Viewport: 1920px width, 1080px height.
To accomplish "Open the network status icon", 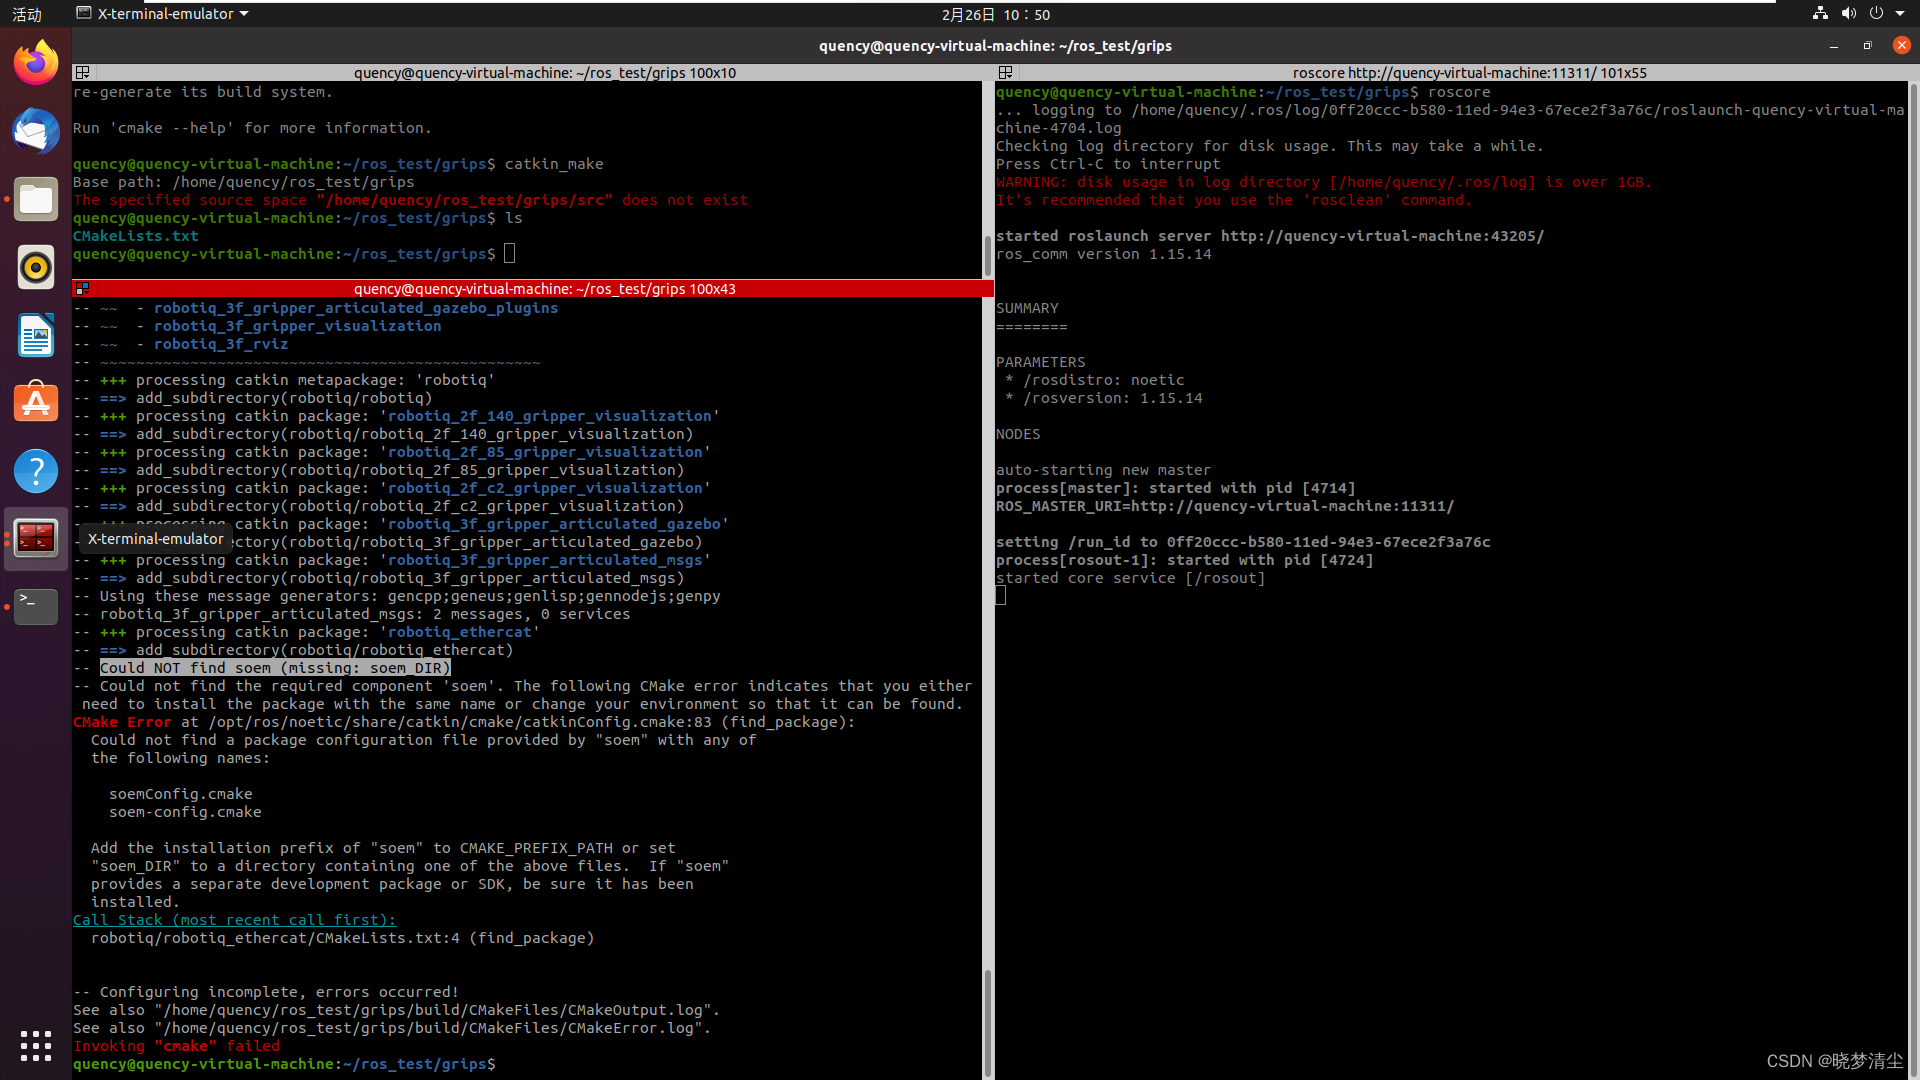I will click(x=1820, y=14).
